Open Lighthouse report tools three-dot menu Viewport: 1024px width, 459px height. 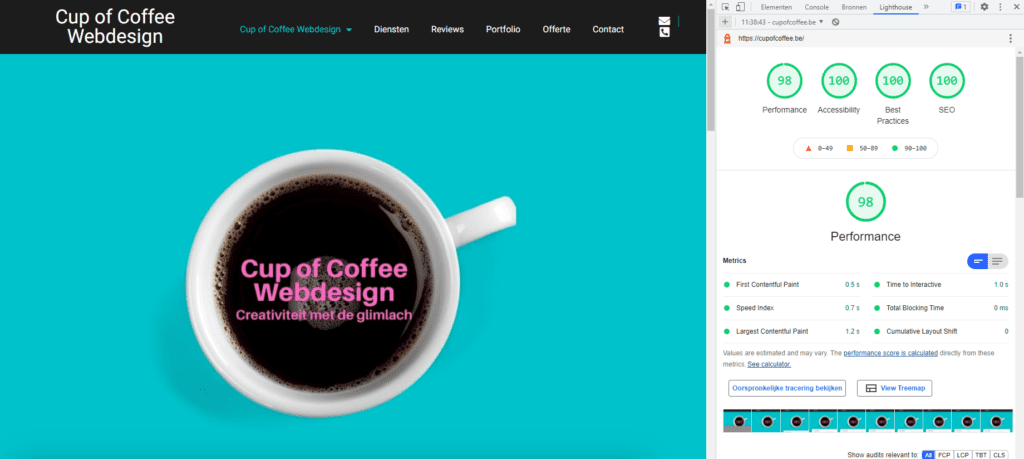1011,39
